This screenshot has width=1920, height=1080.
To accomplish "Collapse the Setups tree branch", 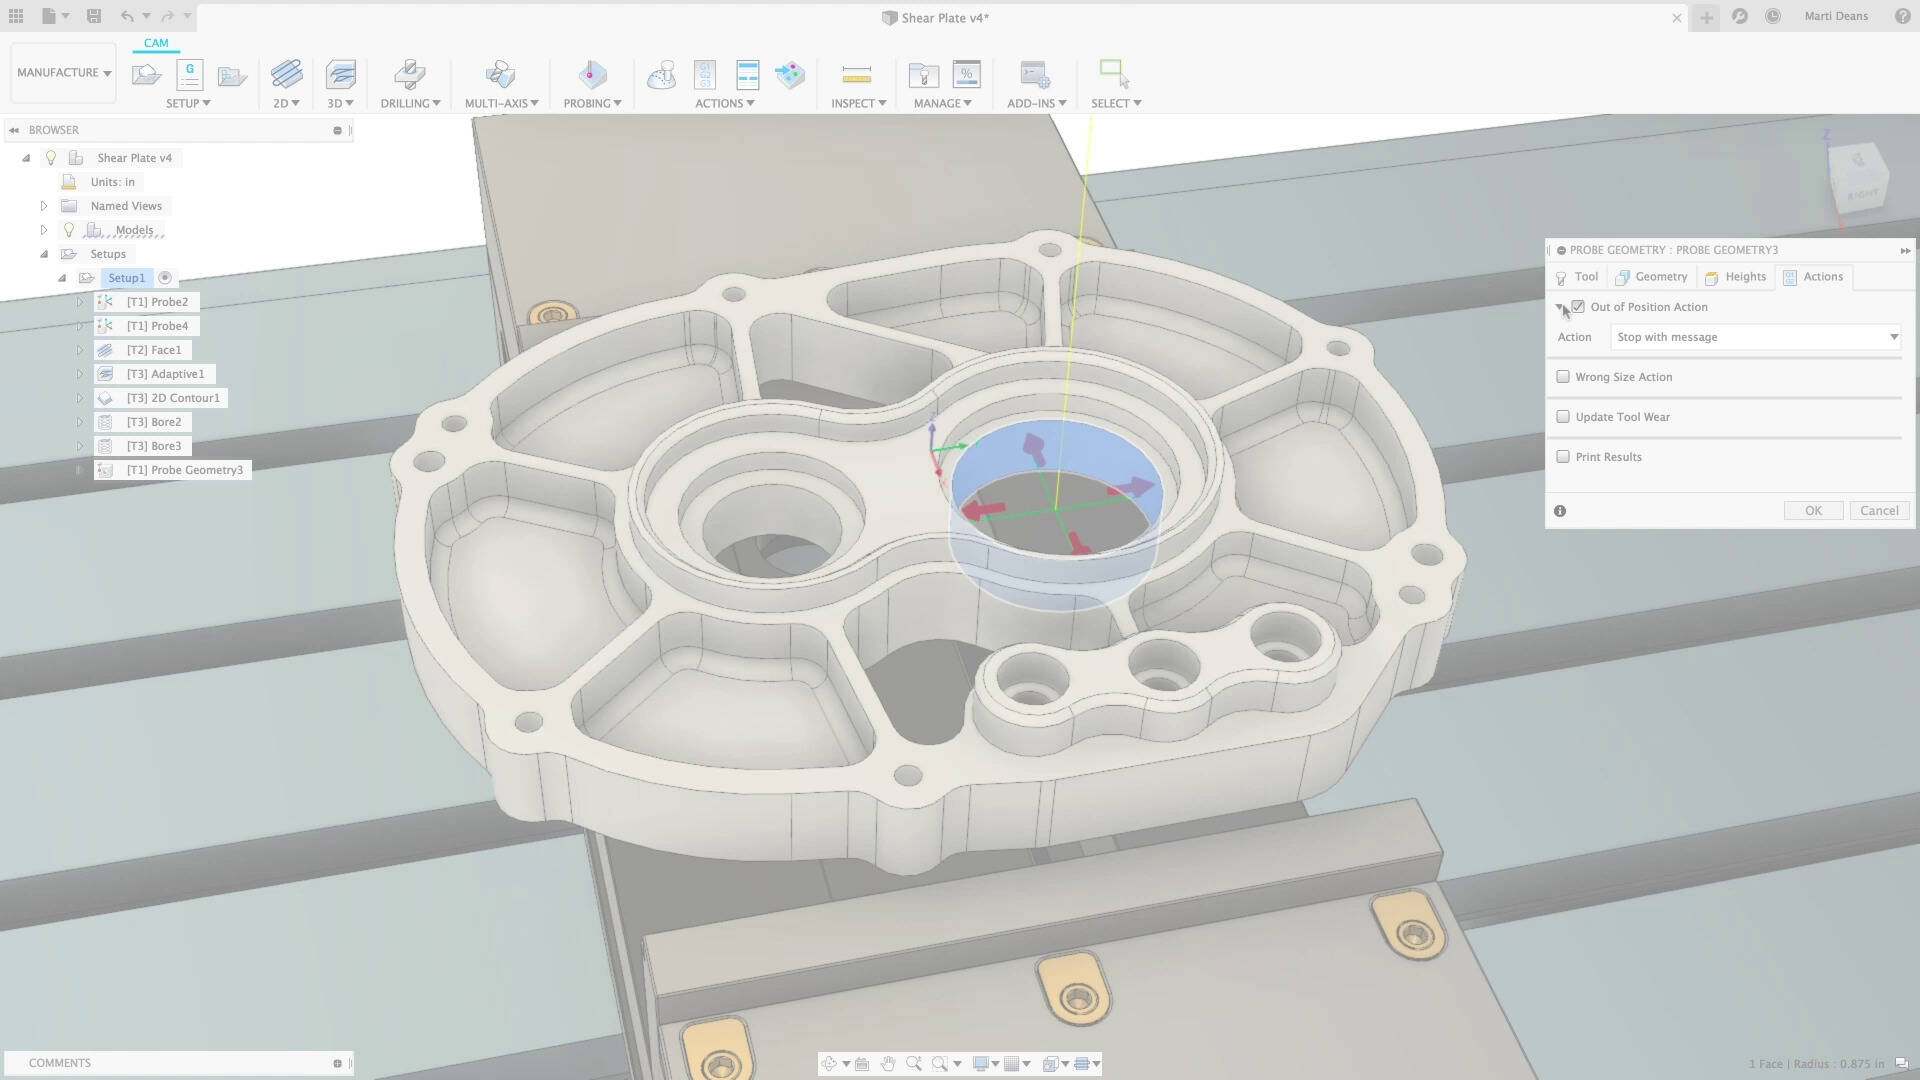I will 44,253.
